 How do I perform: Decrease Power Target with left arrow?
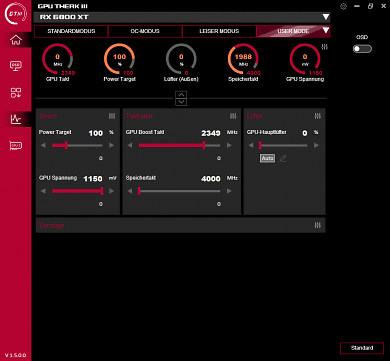43,145
